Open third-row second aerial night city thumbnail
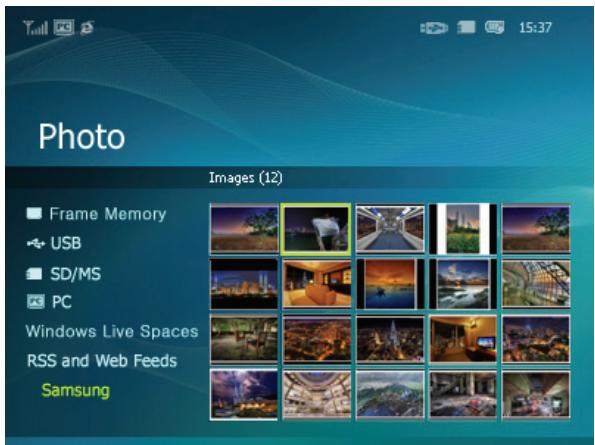 316,339
